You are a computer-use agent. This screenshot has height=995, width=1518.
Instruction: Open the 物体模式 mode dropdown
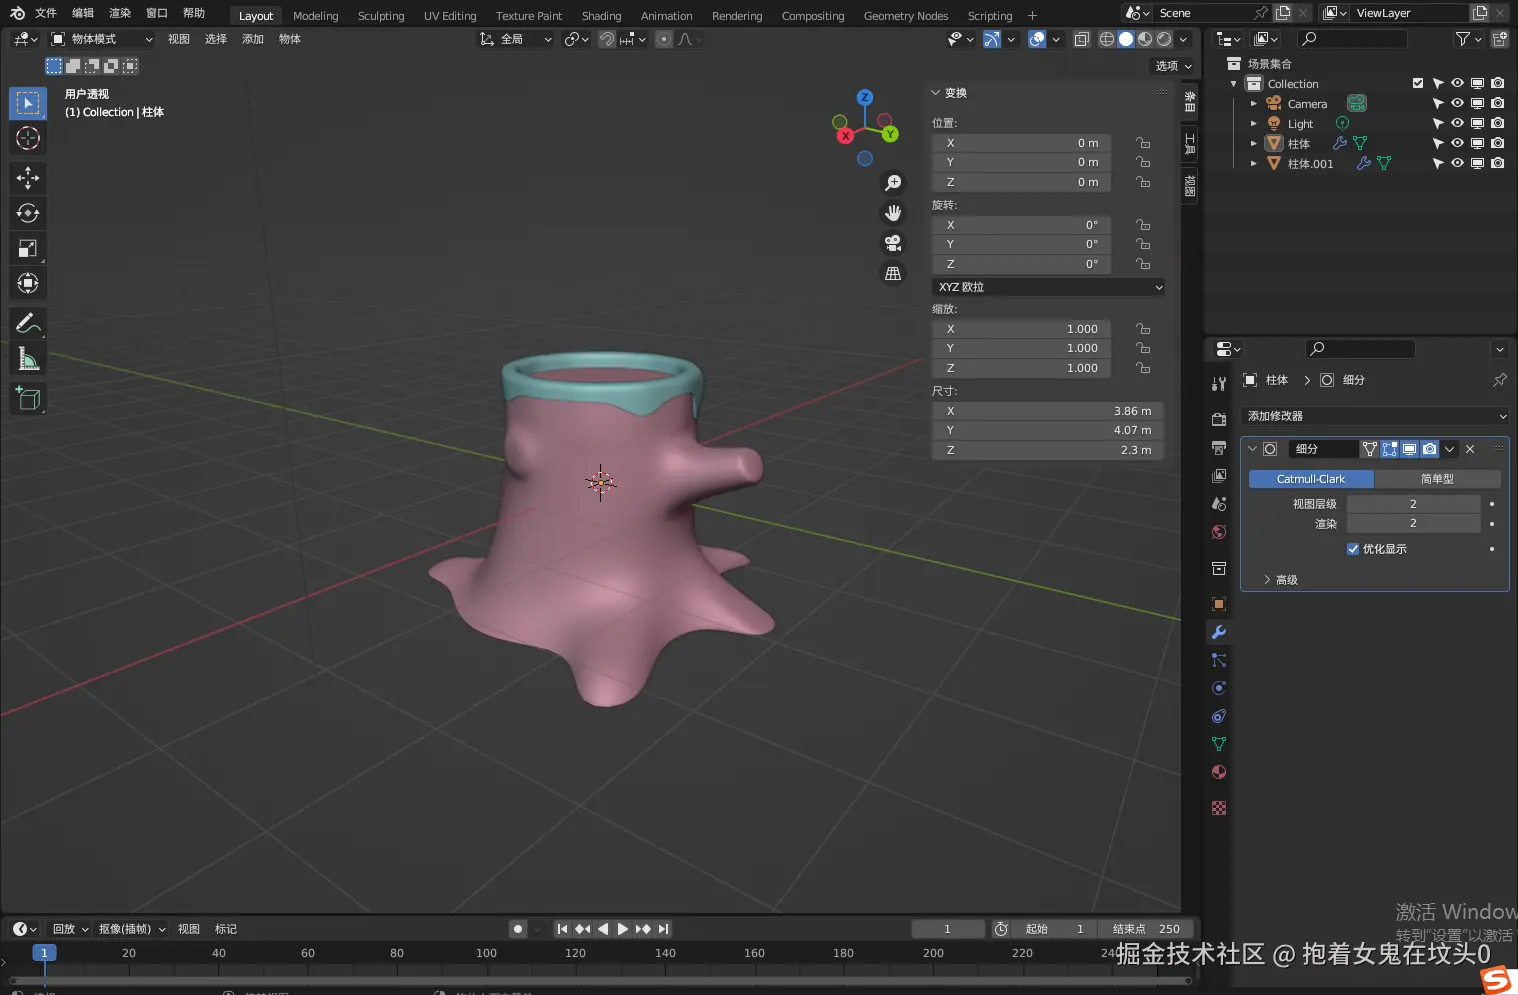coord(102,39)
